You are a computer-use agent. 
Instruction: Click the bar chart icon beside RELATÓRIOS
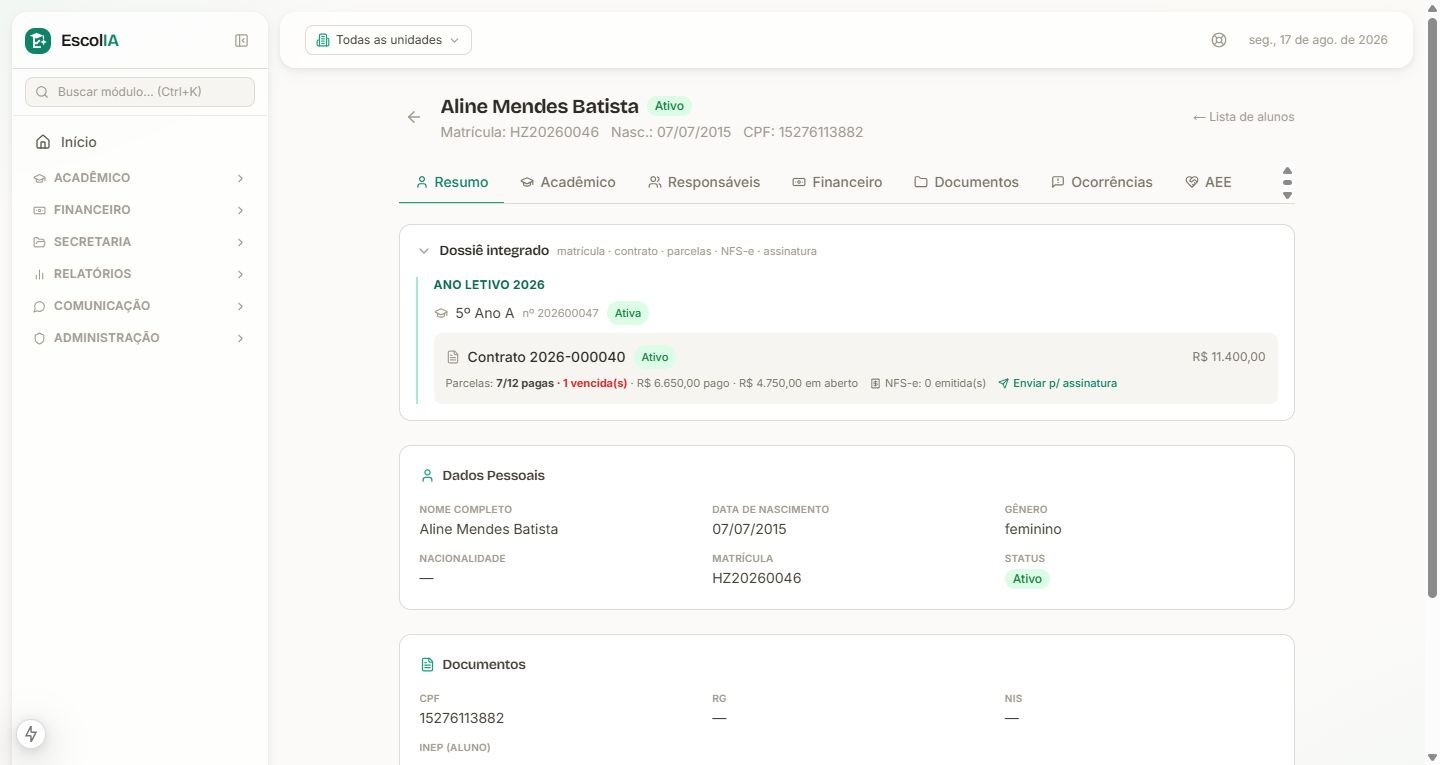pos(40,274)
